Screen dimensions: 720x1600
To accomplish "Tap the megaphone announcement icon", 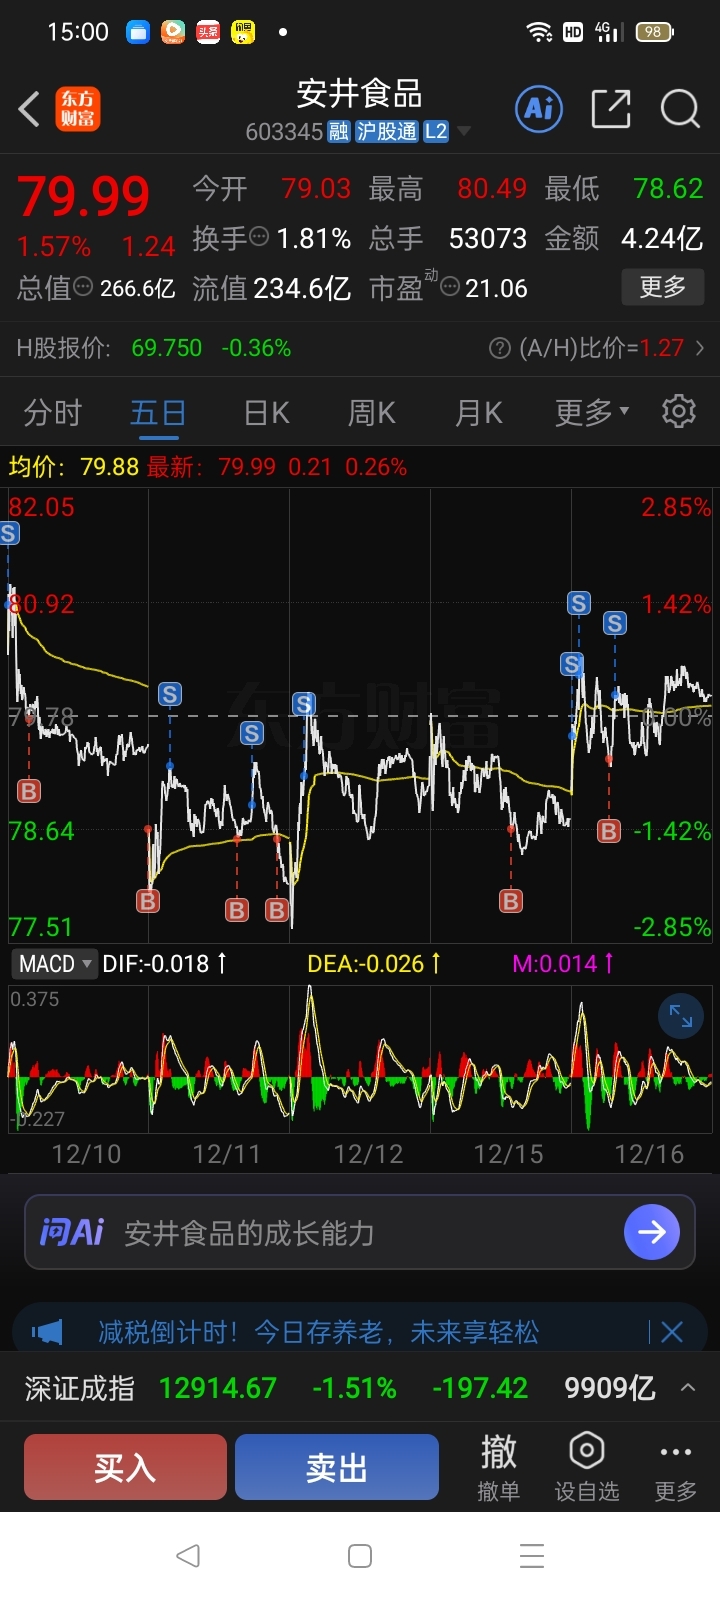I will (47, 1332).
